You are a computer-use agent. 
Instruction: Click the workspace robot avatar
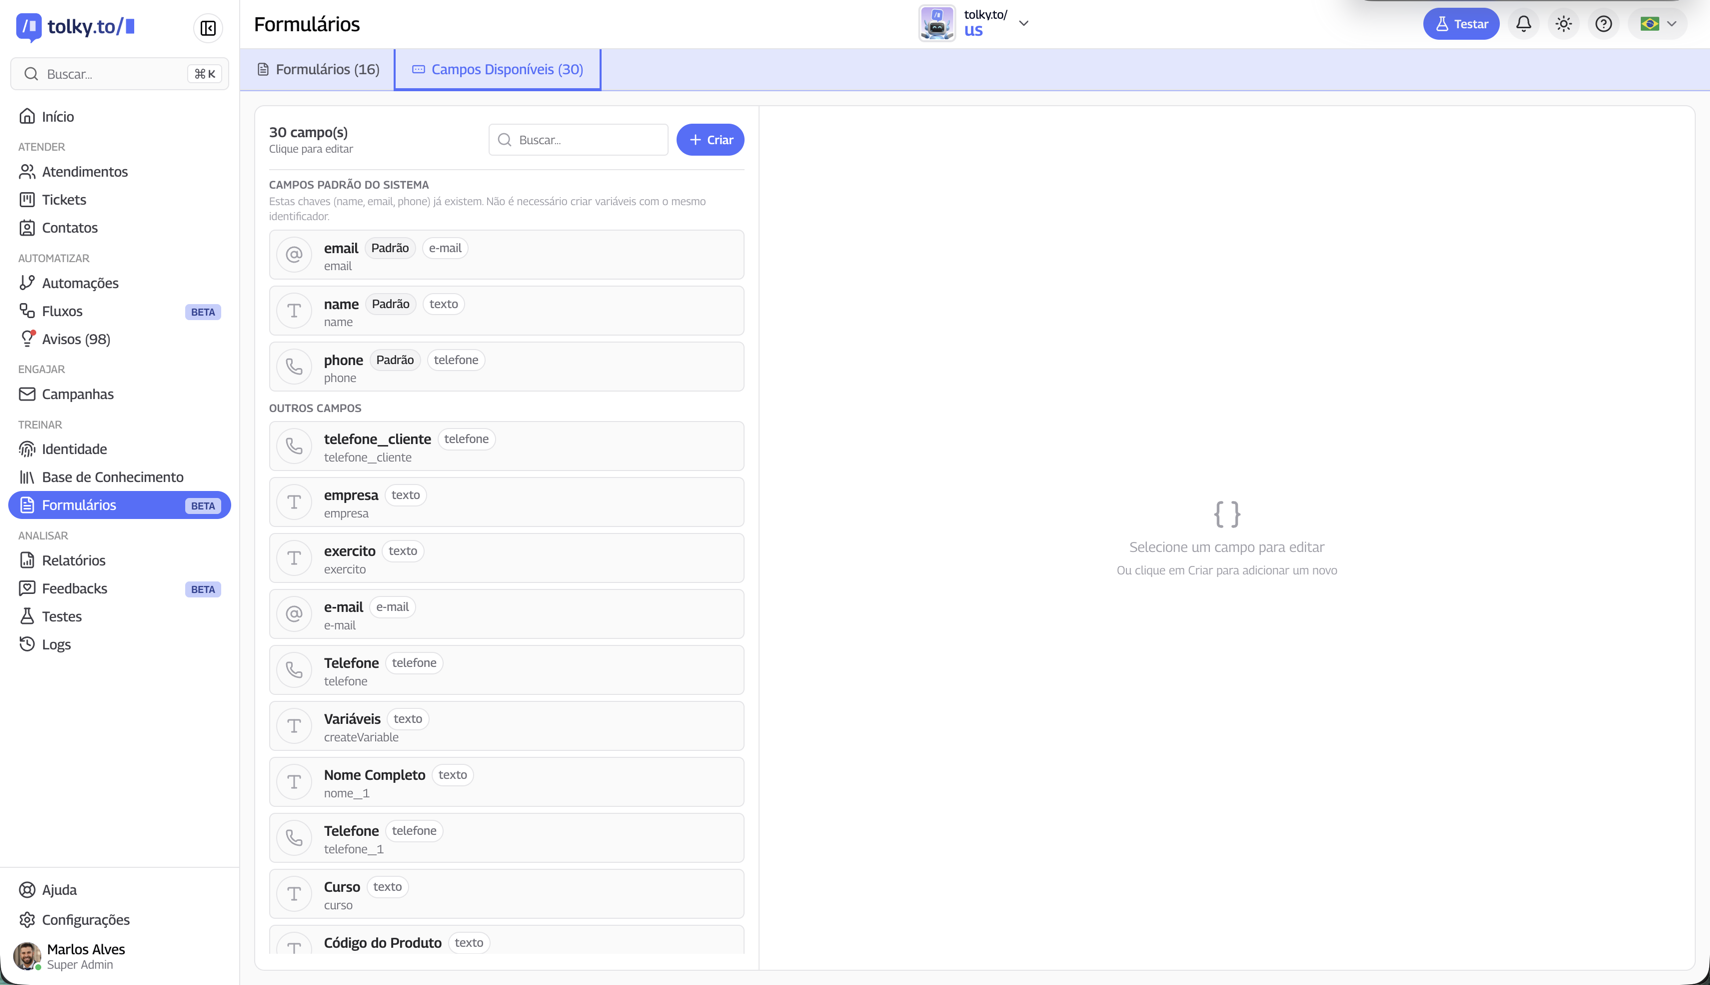[937, 23]
